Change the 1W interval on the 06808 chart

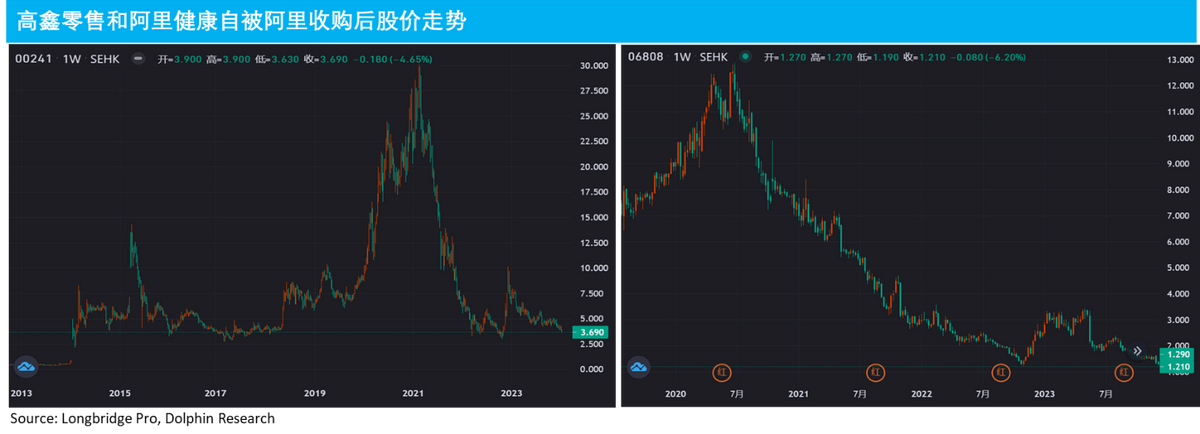tap(683, 58)
